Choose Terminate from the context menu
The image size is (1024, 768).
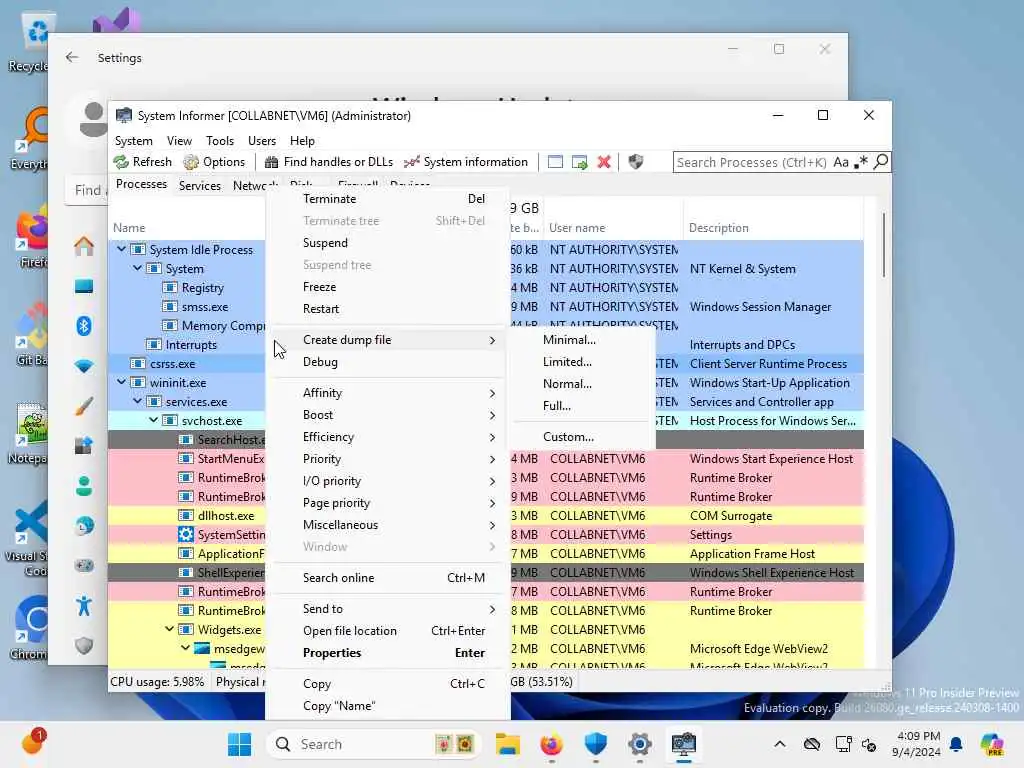click(388, 199)
